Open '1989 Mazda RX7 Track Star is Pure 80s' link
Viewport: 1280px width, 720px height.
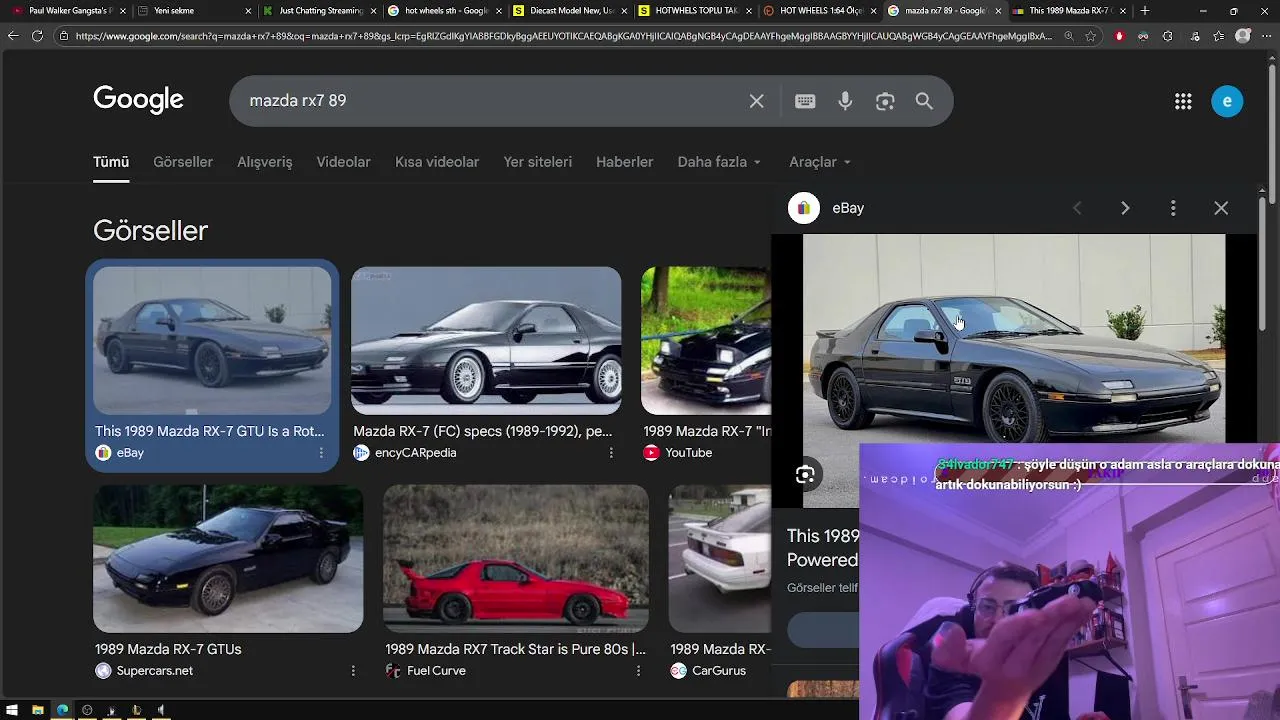point(515,649)
